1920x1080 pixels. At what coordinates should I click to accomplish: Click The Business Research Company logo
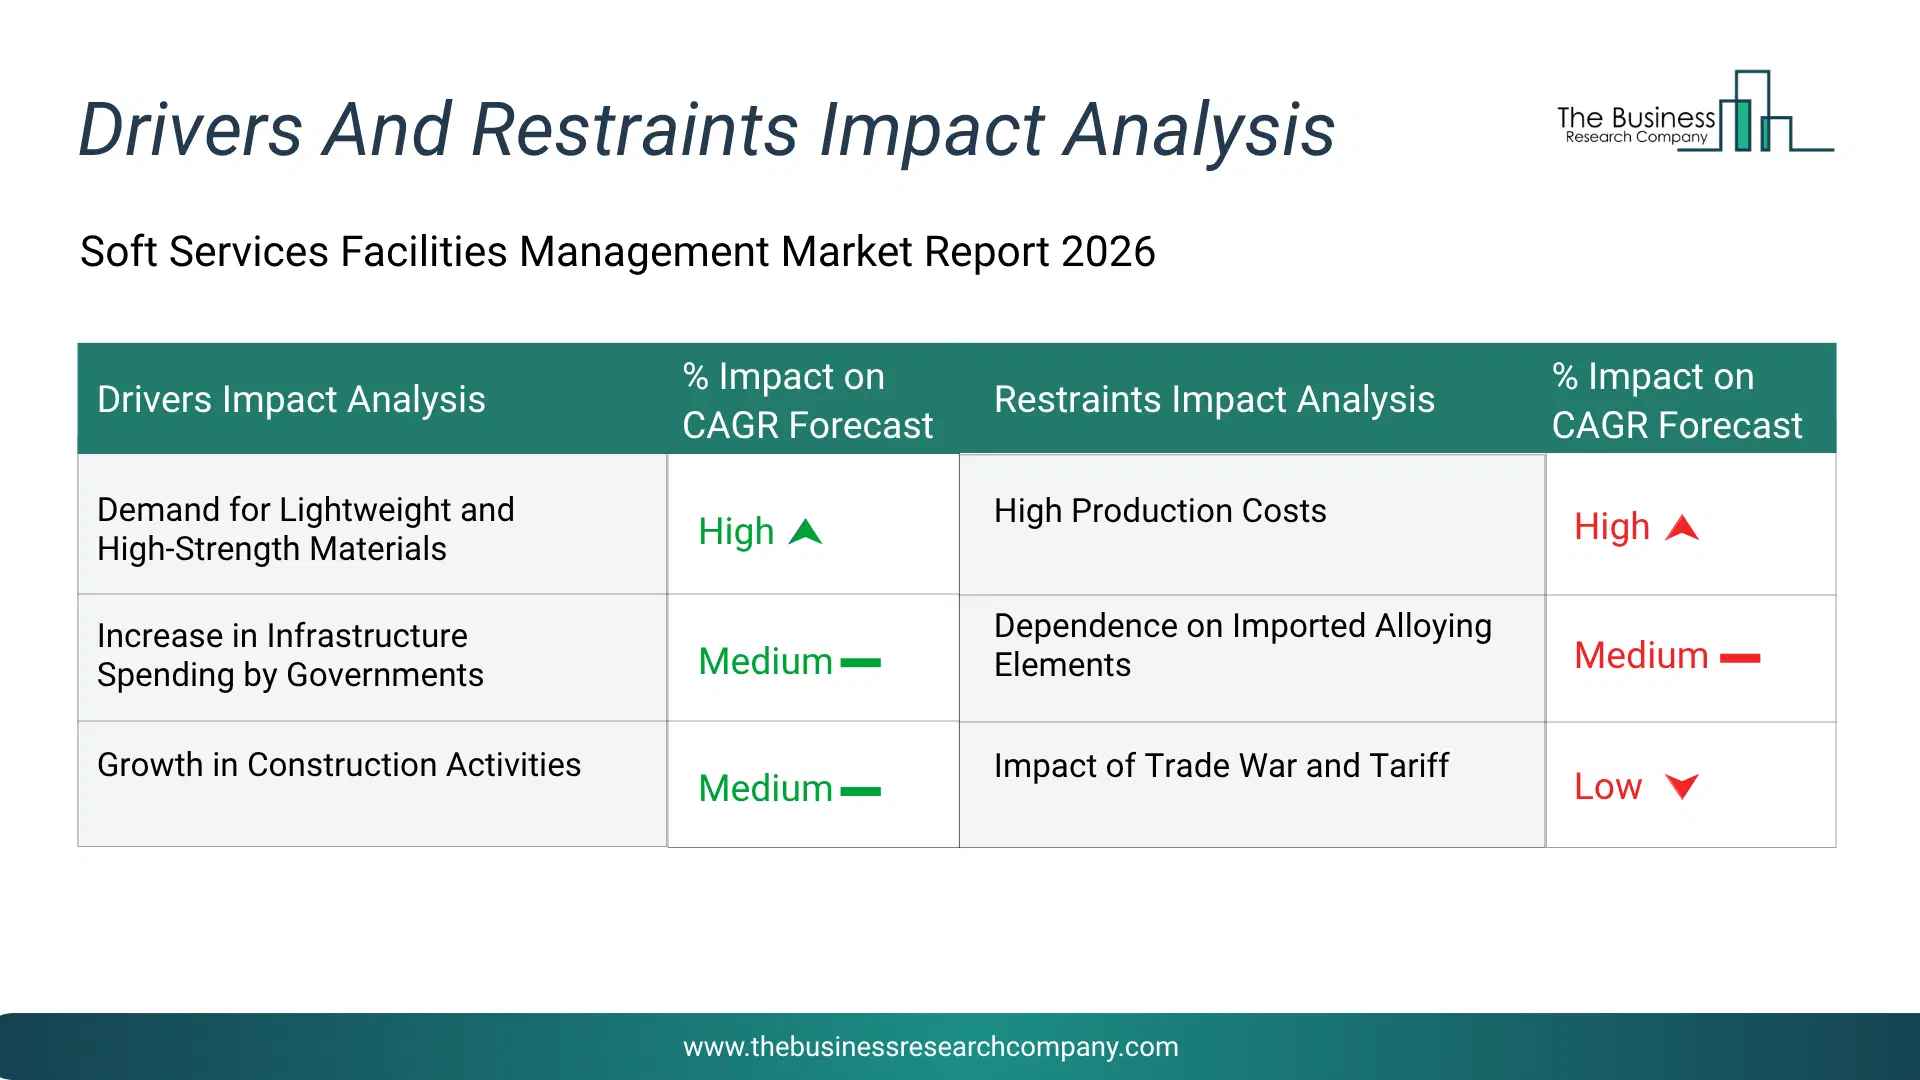point(1695,112)
